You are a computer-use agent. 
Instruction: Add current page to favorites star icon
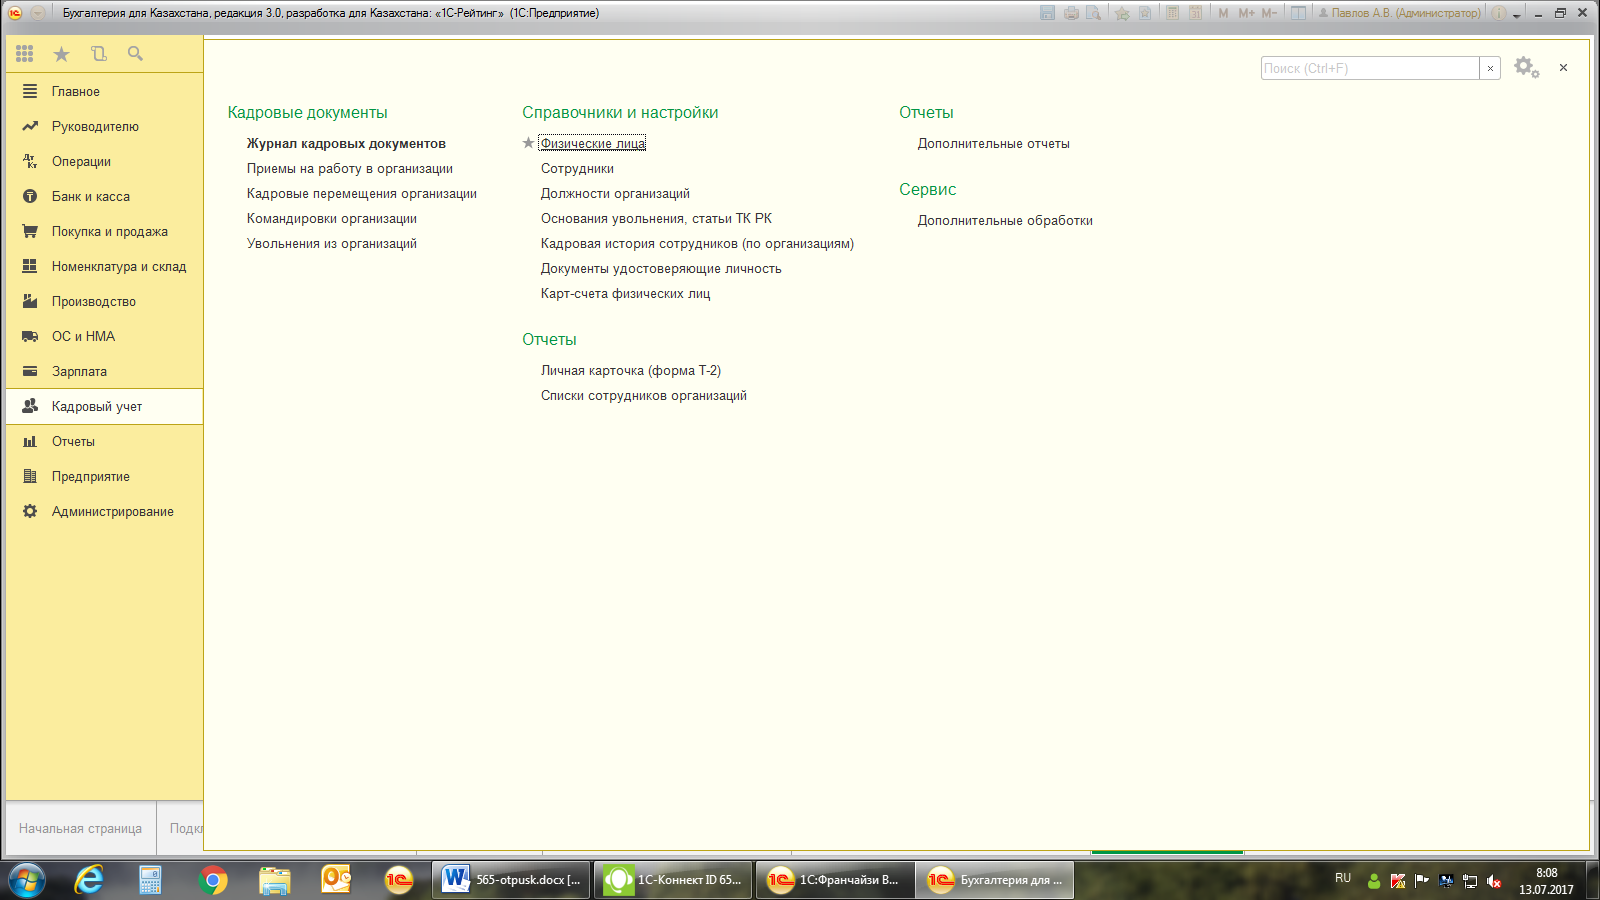[1122, 13]
